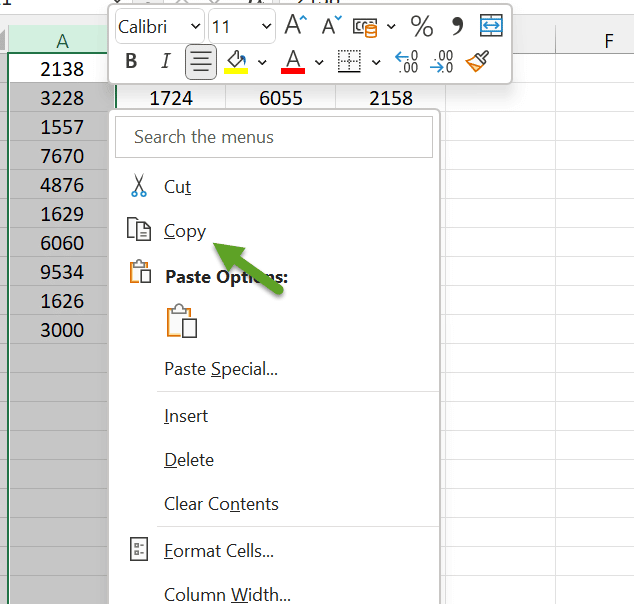Click Increase Decimal icon
This screenshot has height=604, width=634.
pos(406,62)
